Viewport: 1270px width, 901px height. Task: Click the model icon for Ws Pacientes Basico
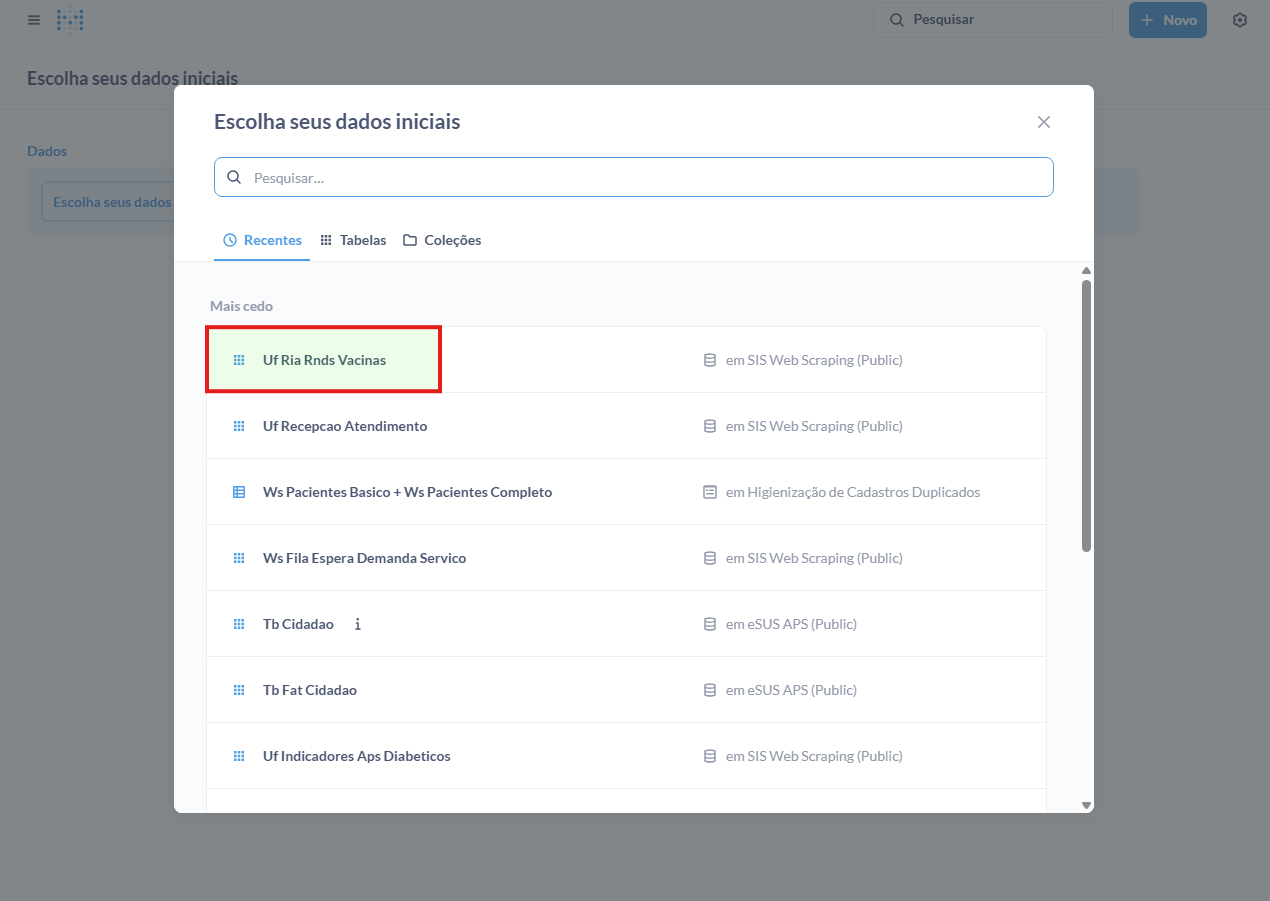tap(239, 492)
